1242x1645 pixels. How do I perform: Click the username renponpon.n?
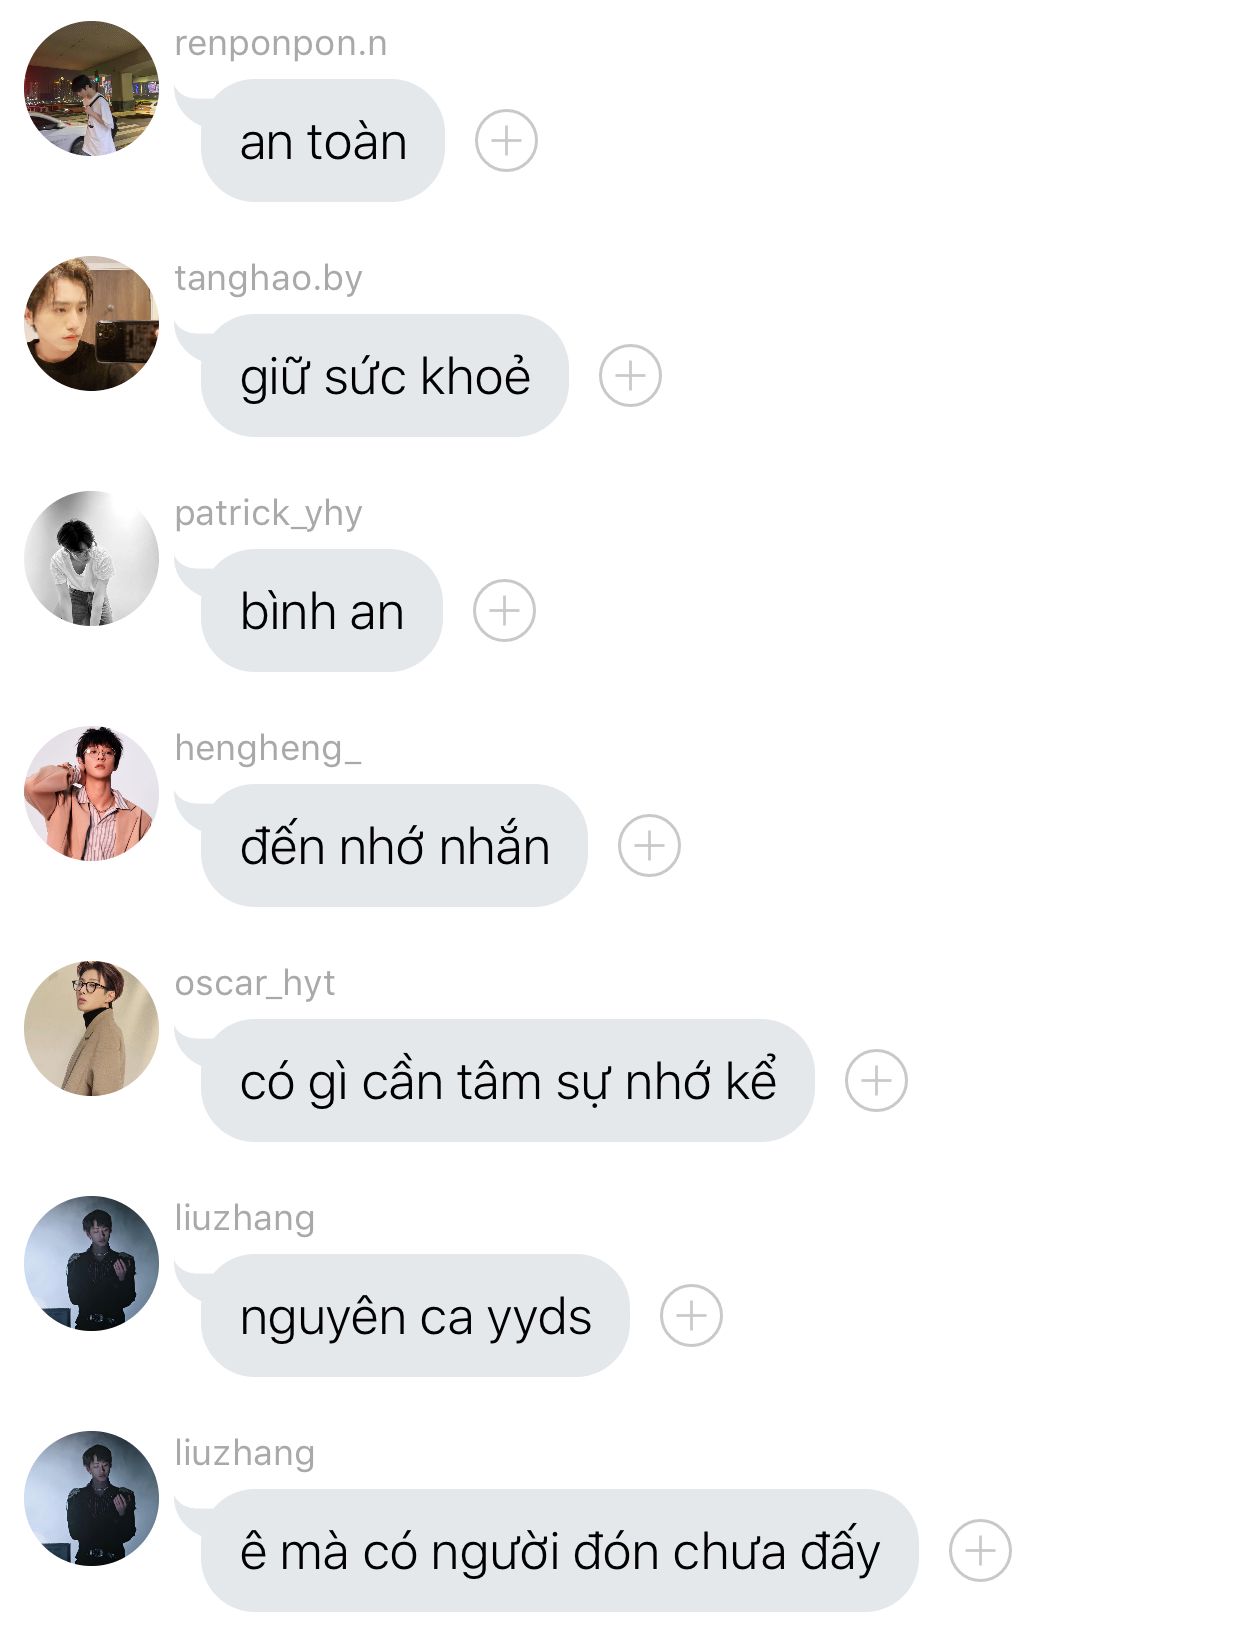click(x=281, y=44)
